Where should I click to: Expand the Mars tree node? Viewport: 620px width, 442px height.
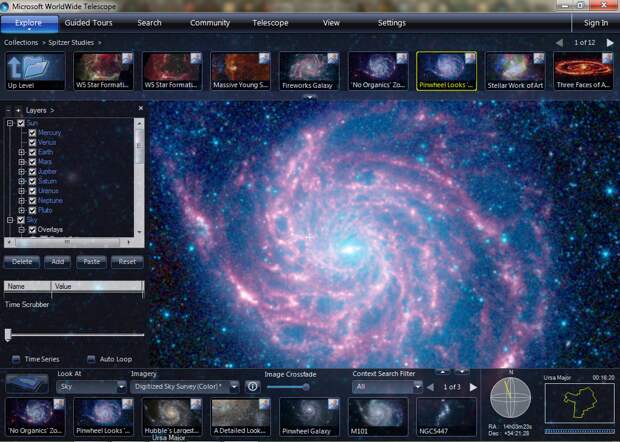tap(21, 162)
